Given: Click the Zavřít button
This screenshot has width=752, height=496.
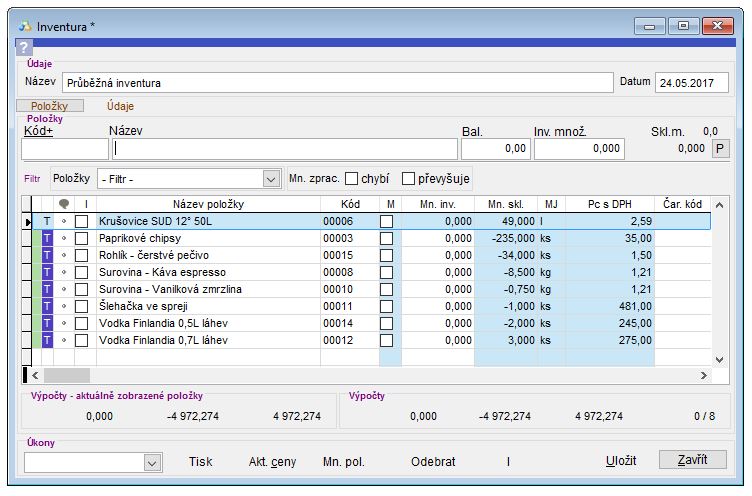Looking at the screenshot, I should tap(692, 460).
